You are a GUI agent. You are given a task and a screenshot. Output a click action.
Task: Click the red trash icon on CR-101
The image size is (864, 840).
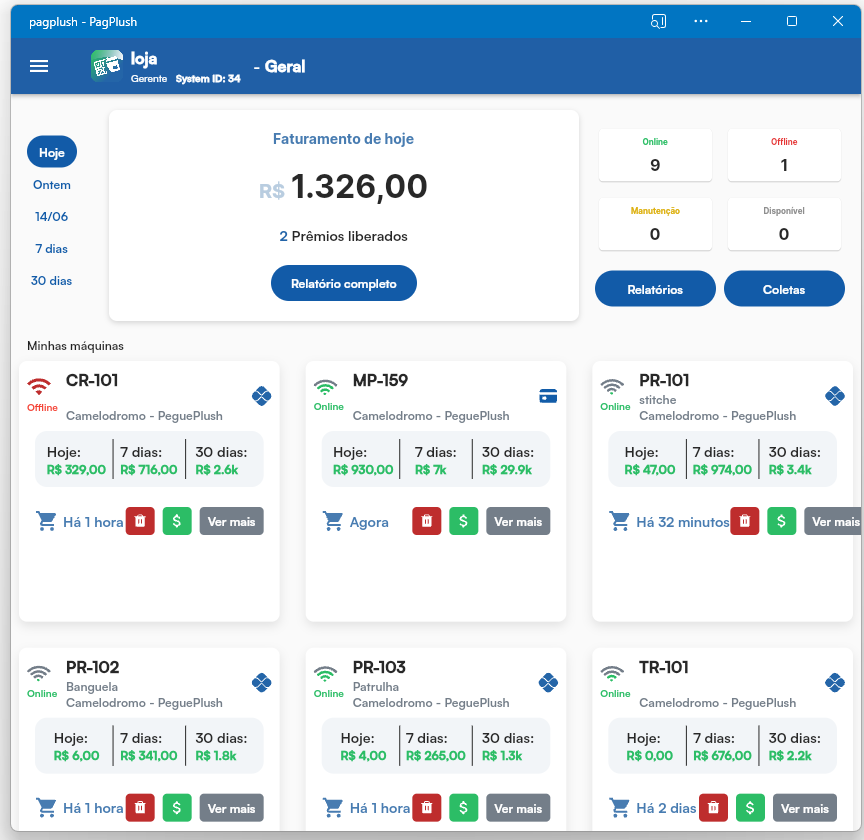[x=139, y=521]
